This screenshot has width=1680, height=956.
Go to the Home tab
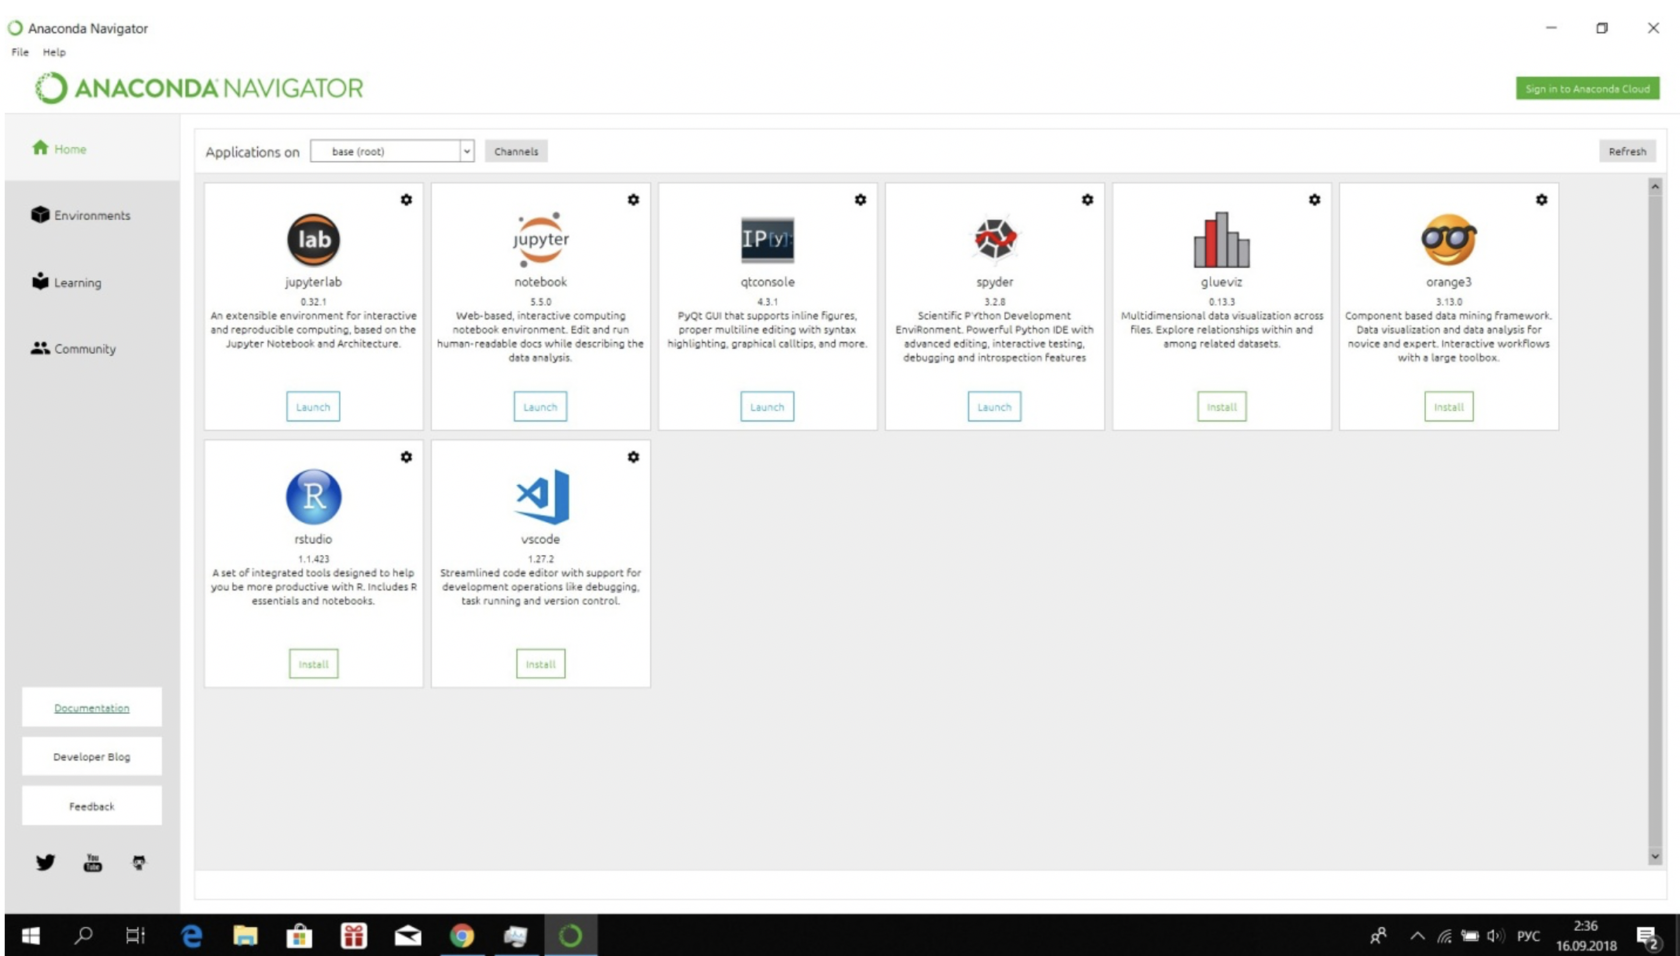click(92, 148)
